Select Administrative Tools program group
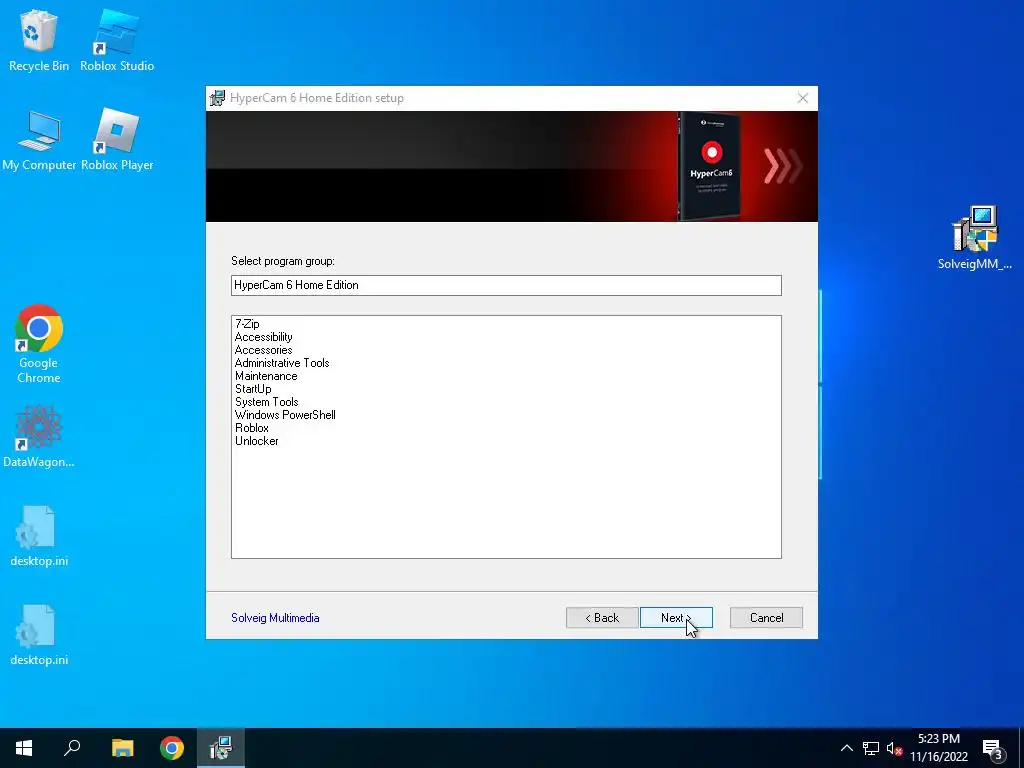Viewport: 1024px width, 768px height. pos(282,363)
